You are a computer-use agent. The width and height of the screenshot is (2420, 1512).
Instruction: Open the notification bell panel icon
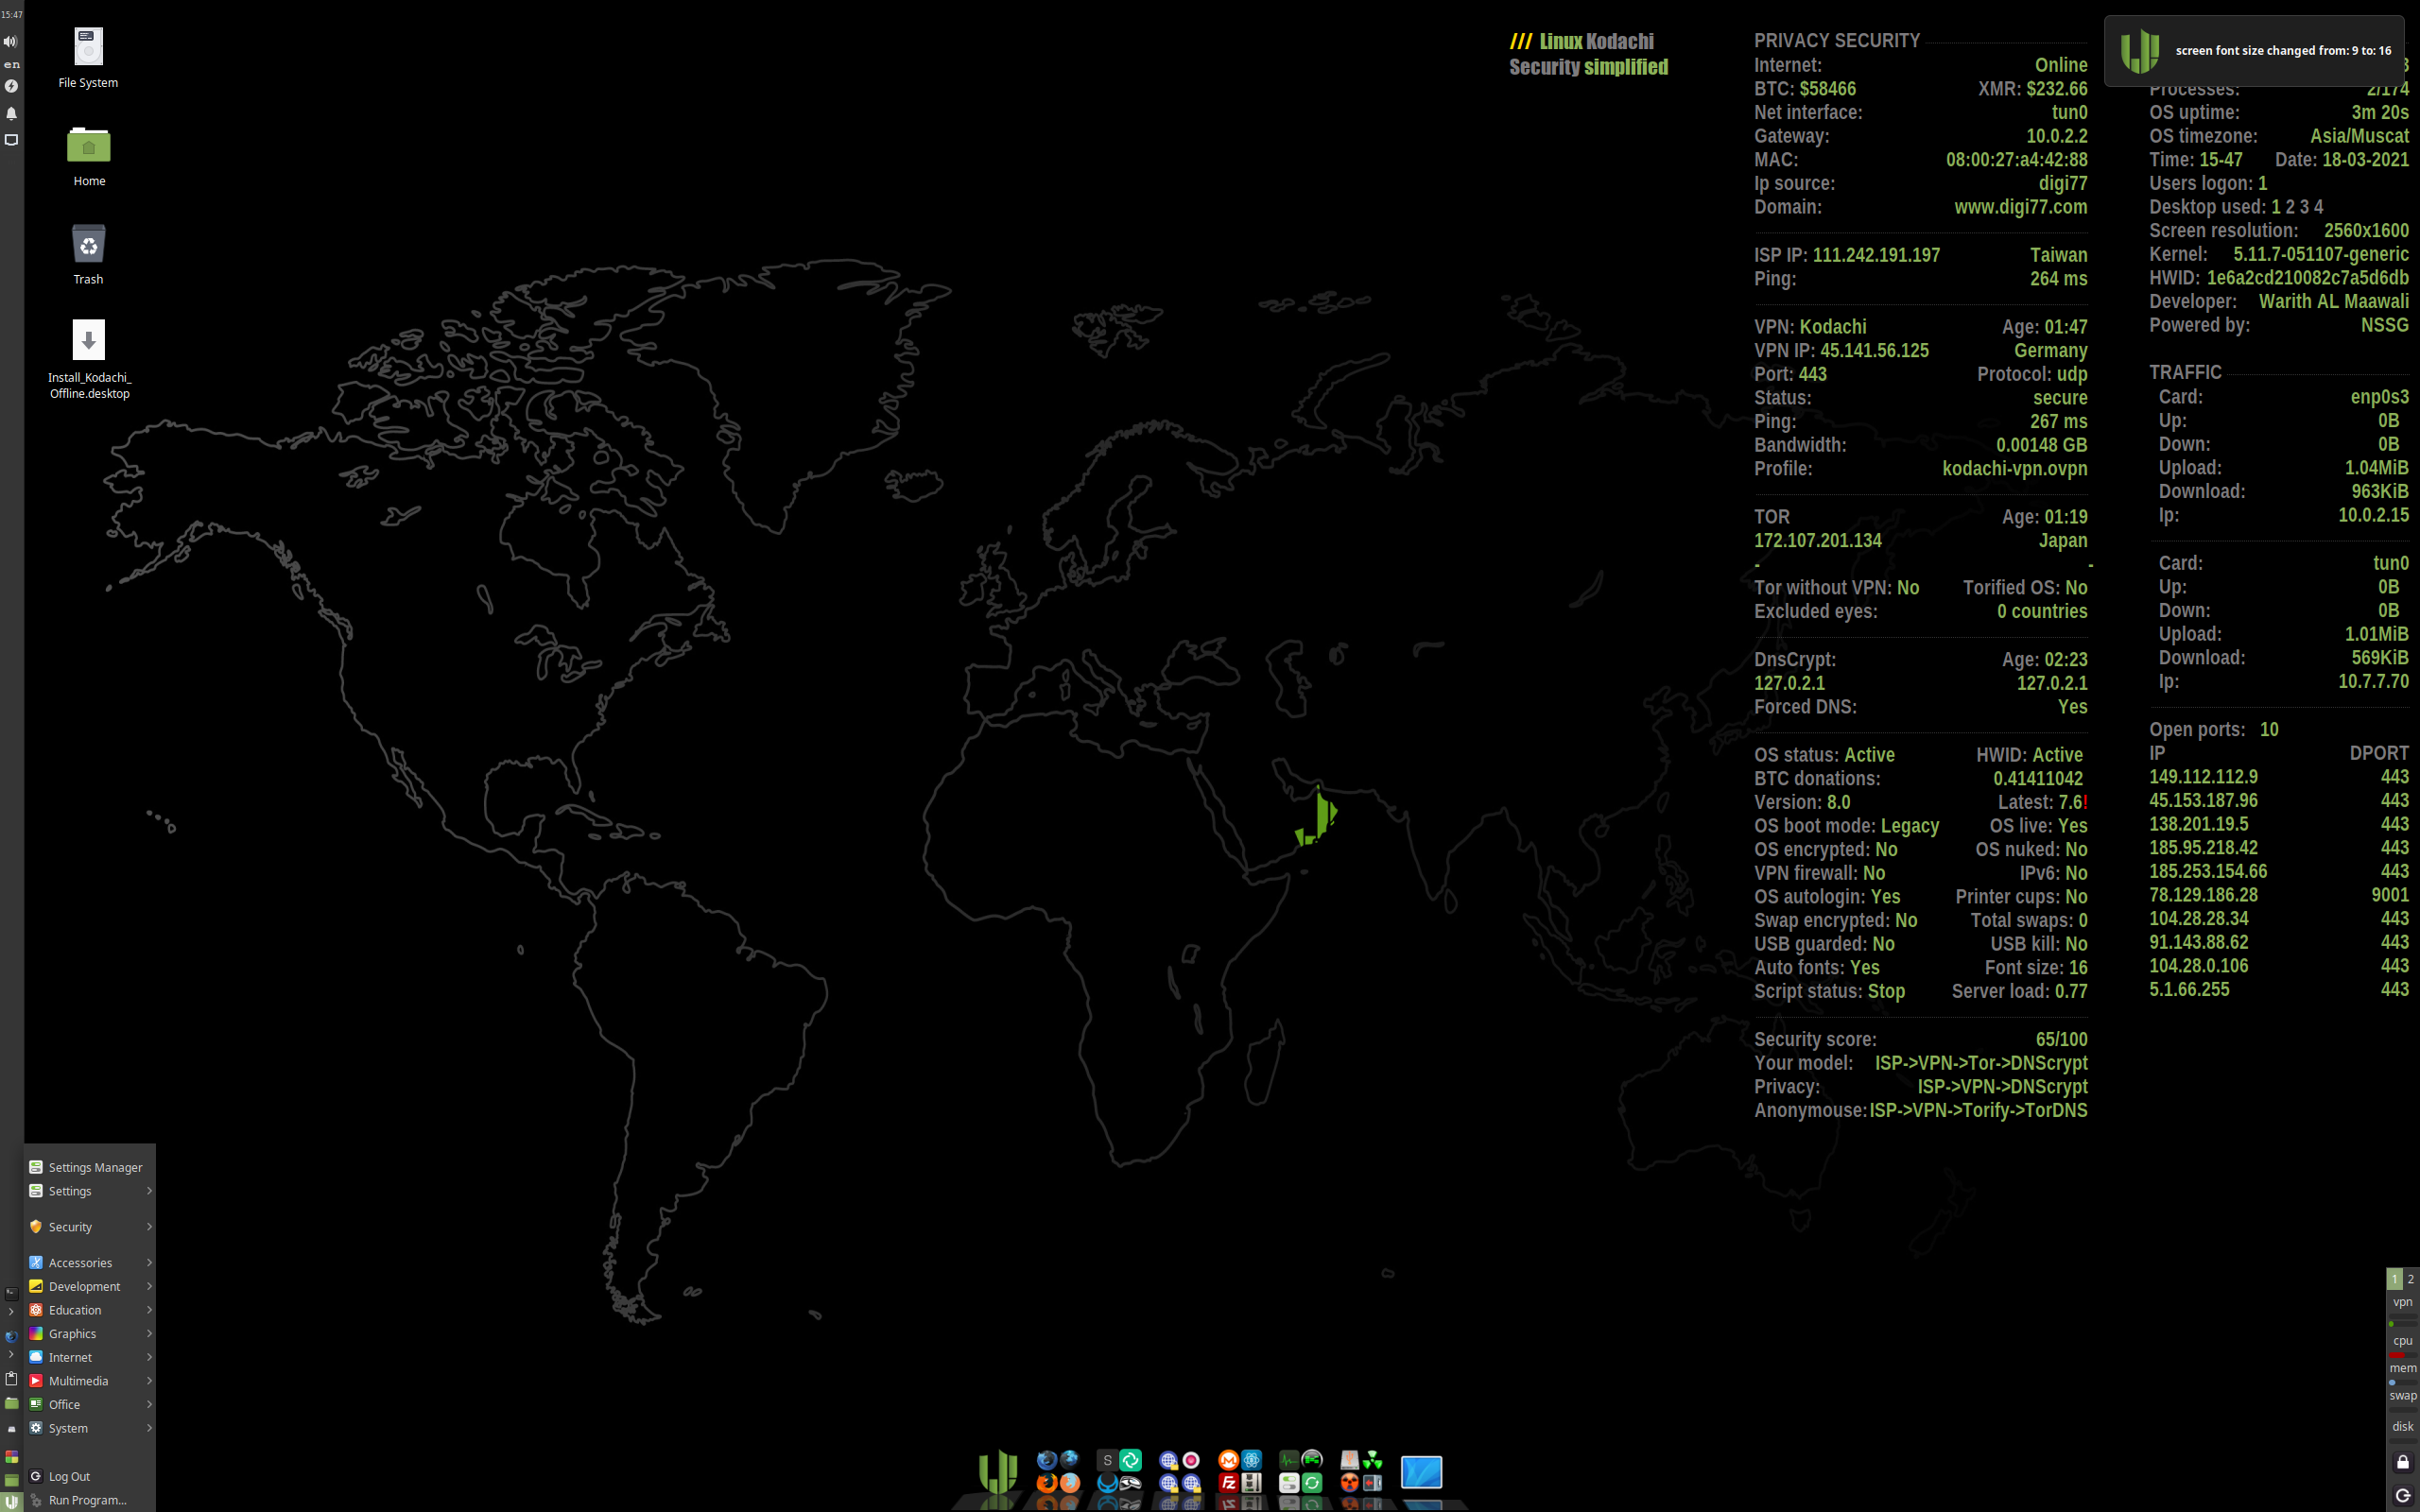(11, 113)
